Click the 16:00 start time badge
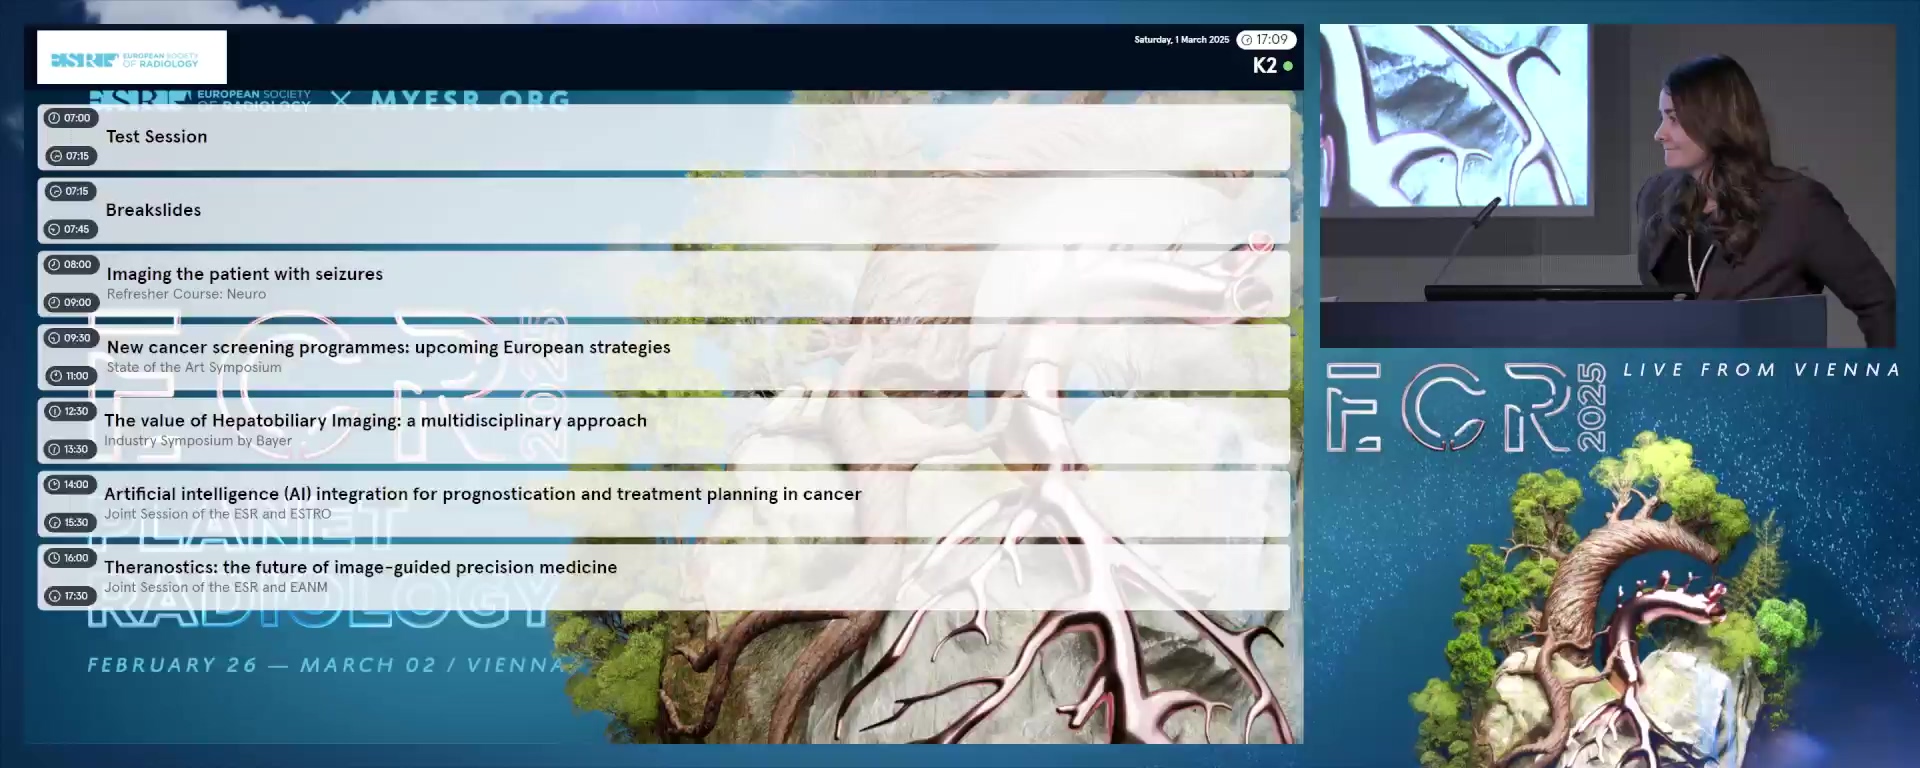The width and height of the screenshot is (1920, 768). click(x=69, y=558)
